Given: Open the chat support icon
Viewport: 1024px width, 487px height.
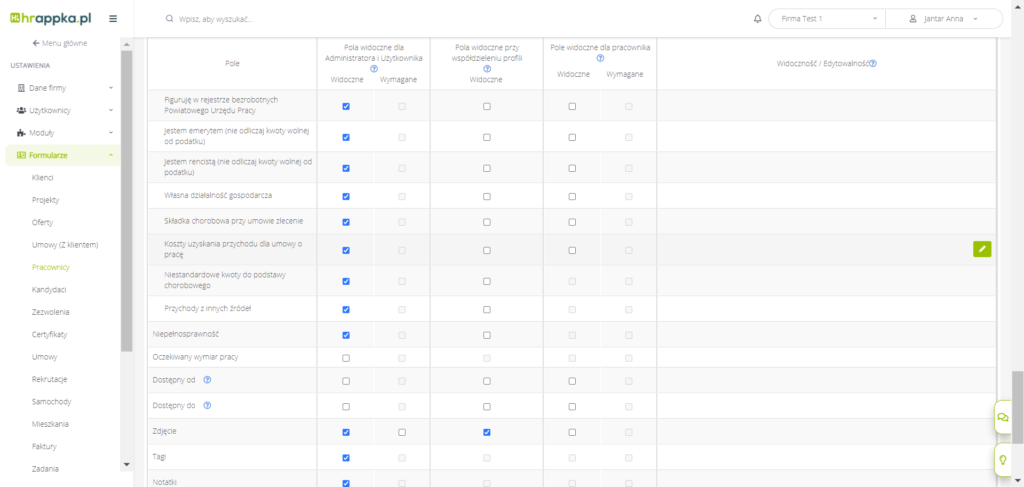Looking at the screenshot, I should point(1002,417).
